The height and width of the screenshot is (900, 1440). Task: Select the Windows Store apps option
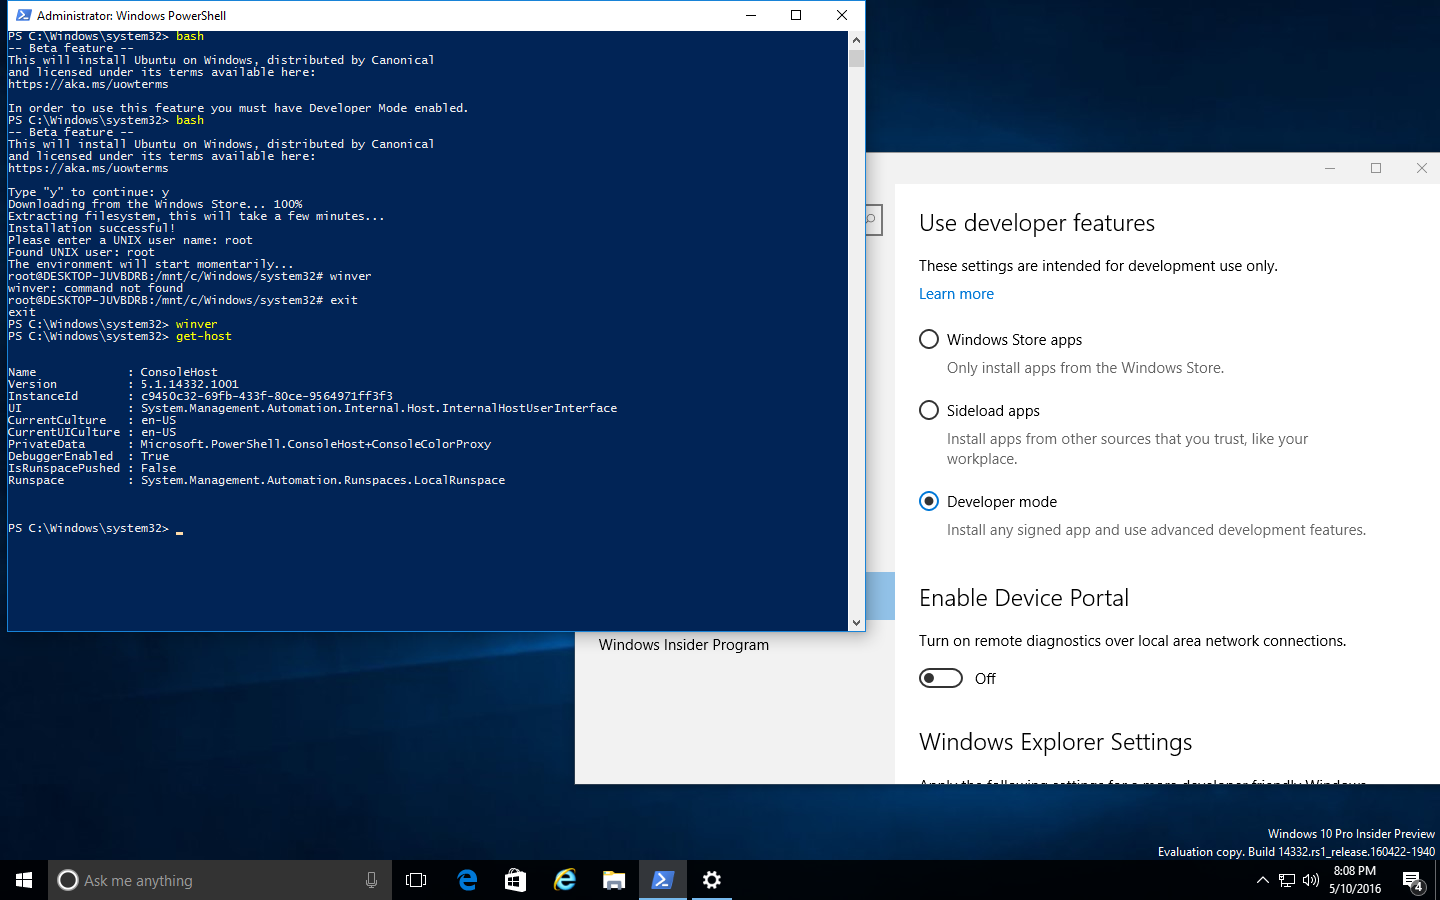929,339
